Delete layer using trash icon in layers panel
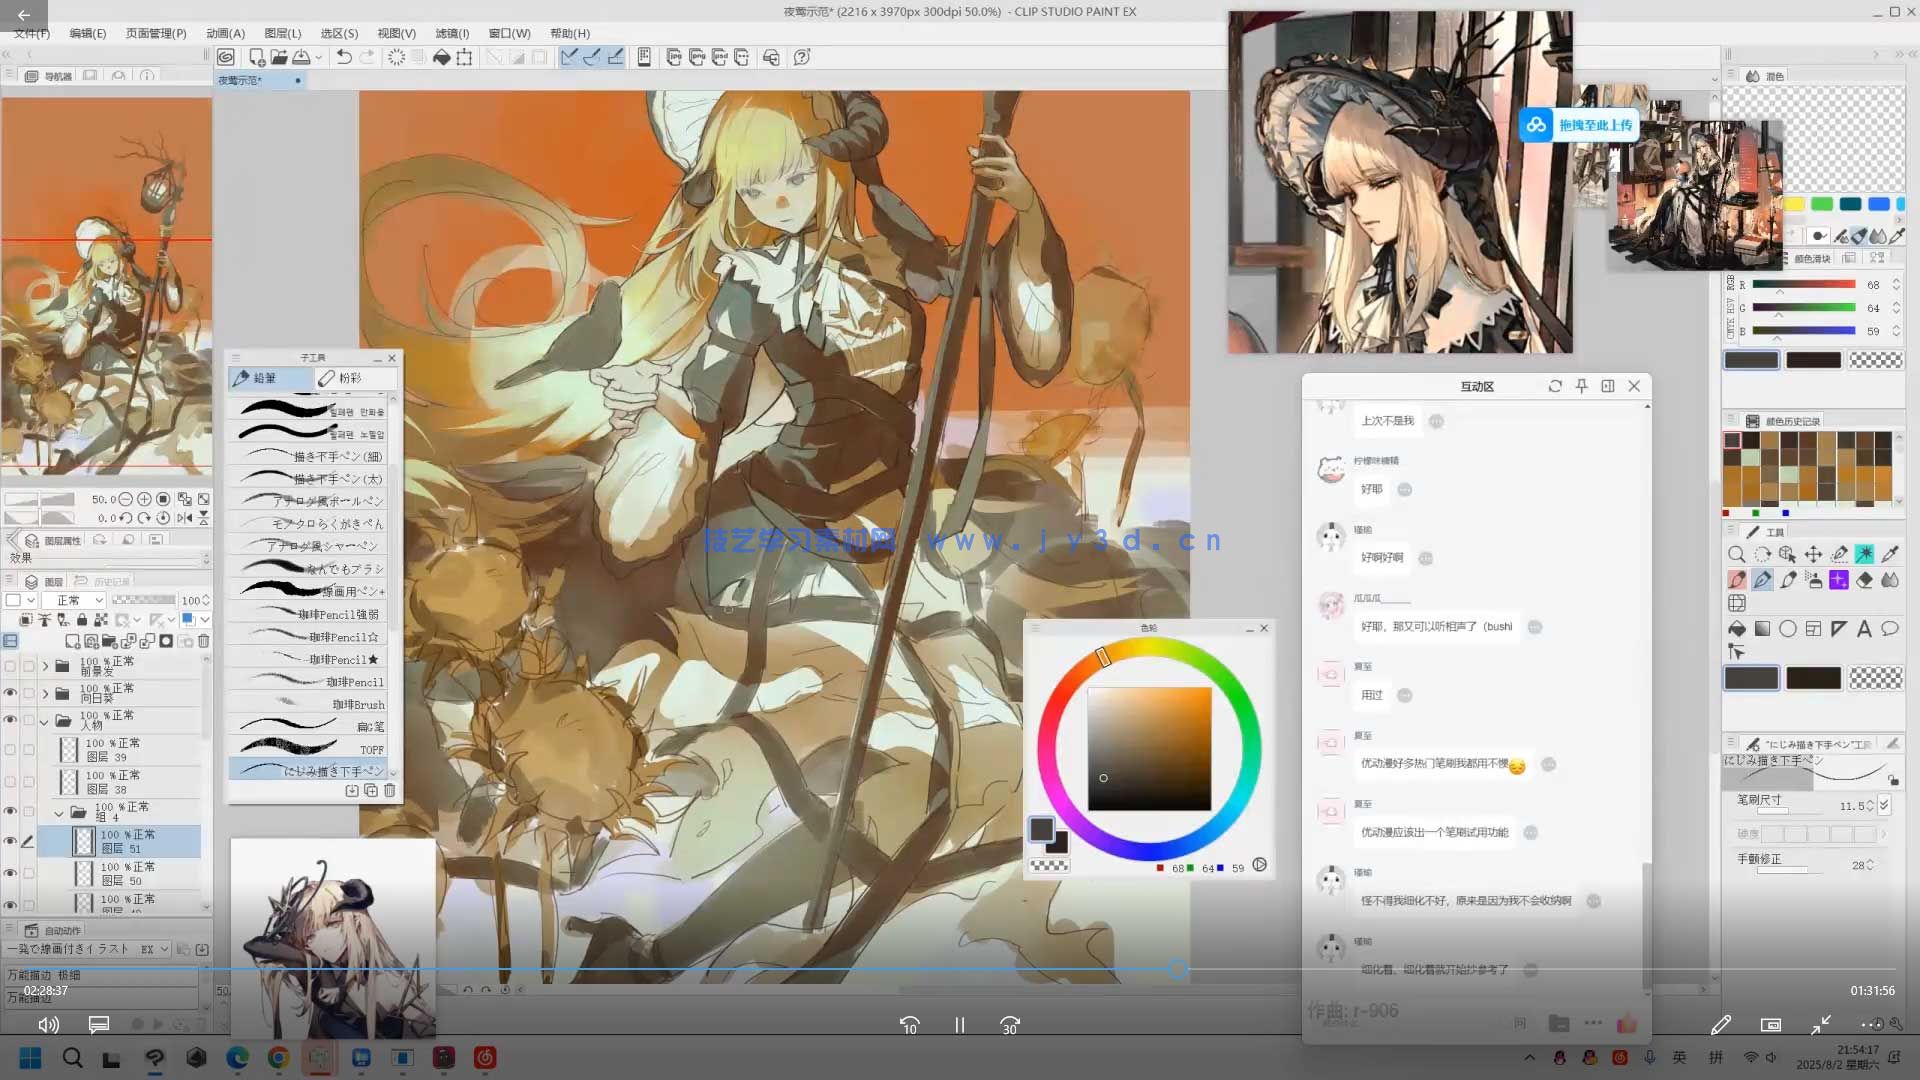This screenshot has height=1080, width=1920. tap(204, 641)
